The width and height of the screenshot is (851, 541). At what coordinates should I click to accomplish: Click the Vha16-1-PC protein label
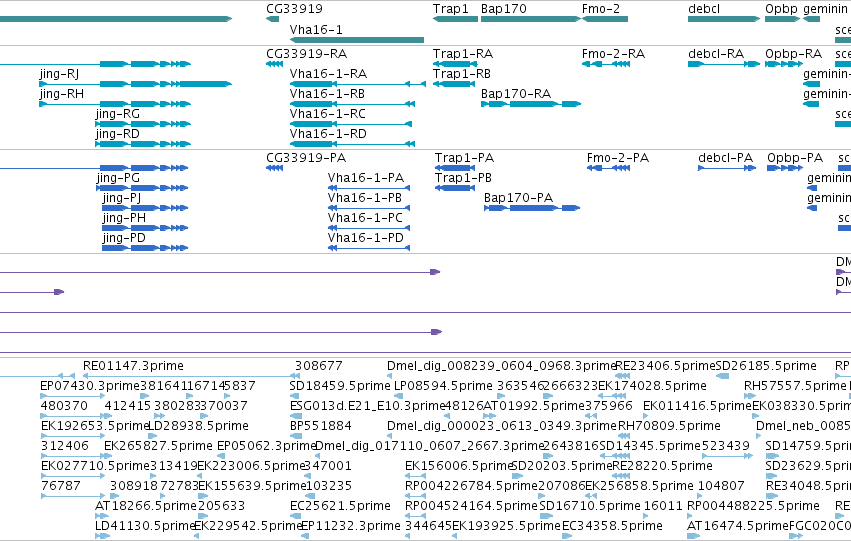pyautogui.click(x=365, y=218)
